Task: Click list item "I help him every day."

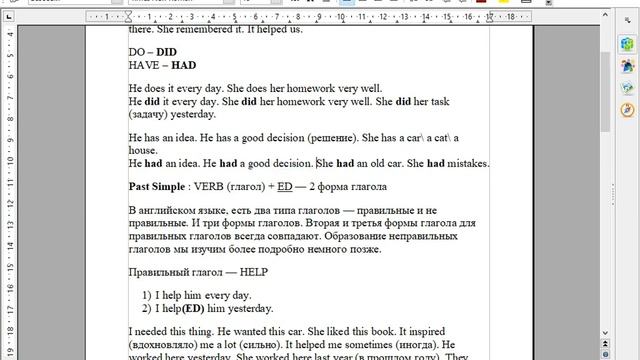Action: 203,296
